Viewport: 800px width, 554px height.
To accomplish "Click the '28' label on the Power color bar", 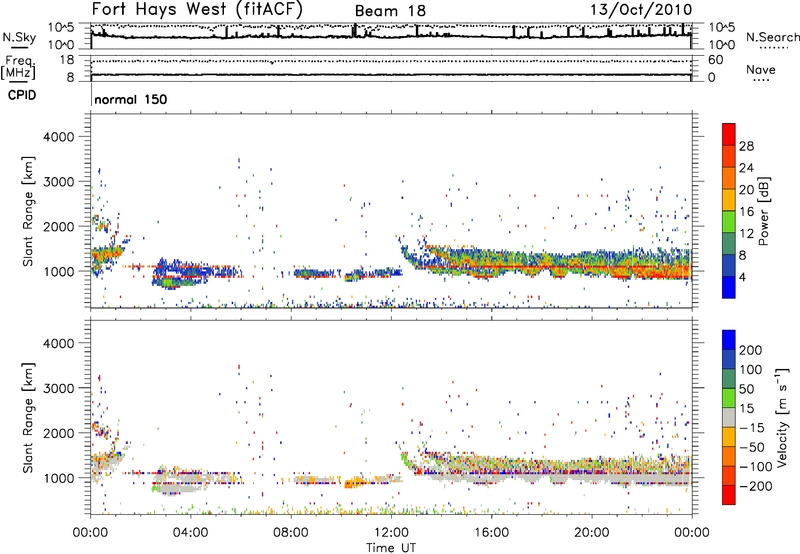I will pos(746,146).
